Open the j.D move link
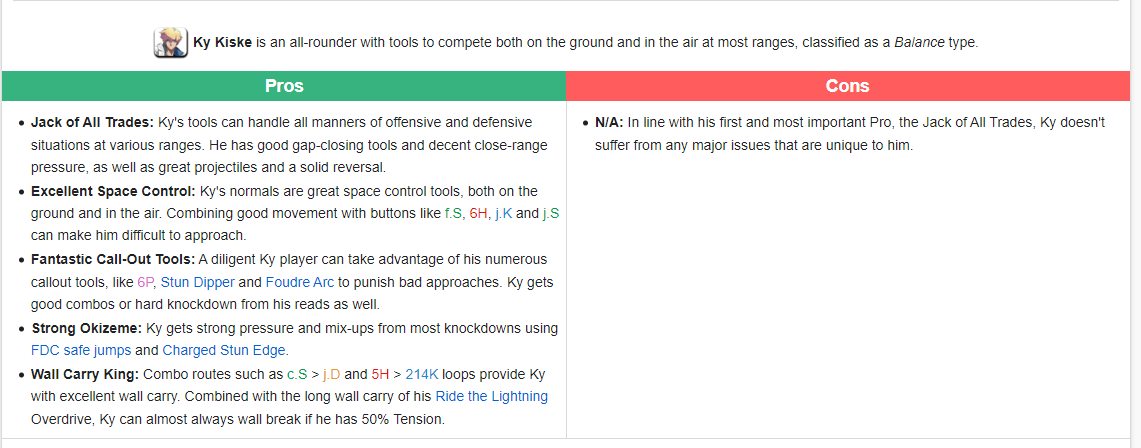Viewport: 1141px width, 448px height. pos(331,375)
